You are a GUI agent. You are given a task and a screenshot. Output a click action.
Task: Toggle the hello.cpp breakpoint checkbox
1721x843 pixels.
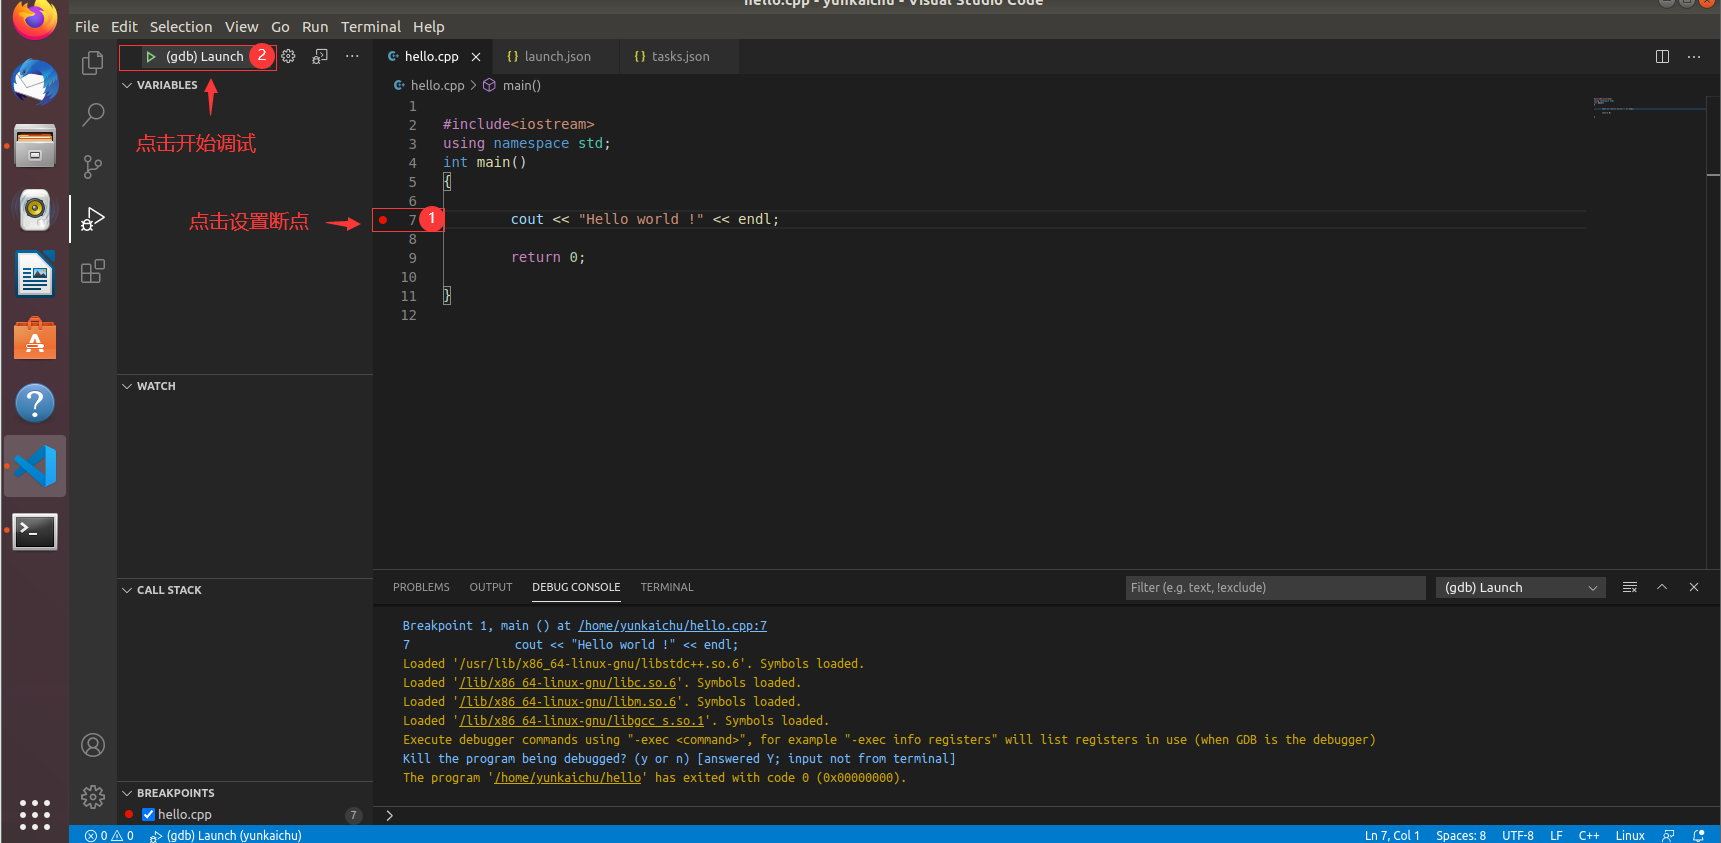point(148,814)
